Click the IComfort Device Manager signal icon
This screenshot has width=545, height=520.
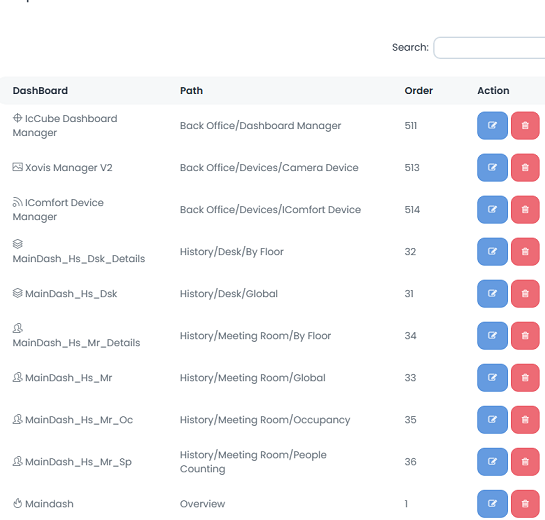click(17, 202)
